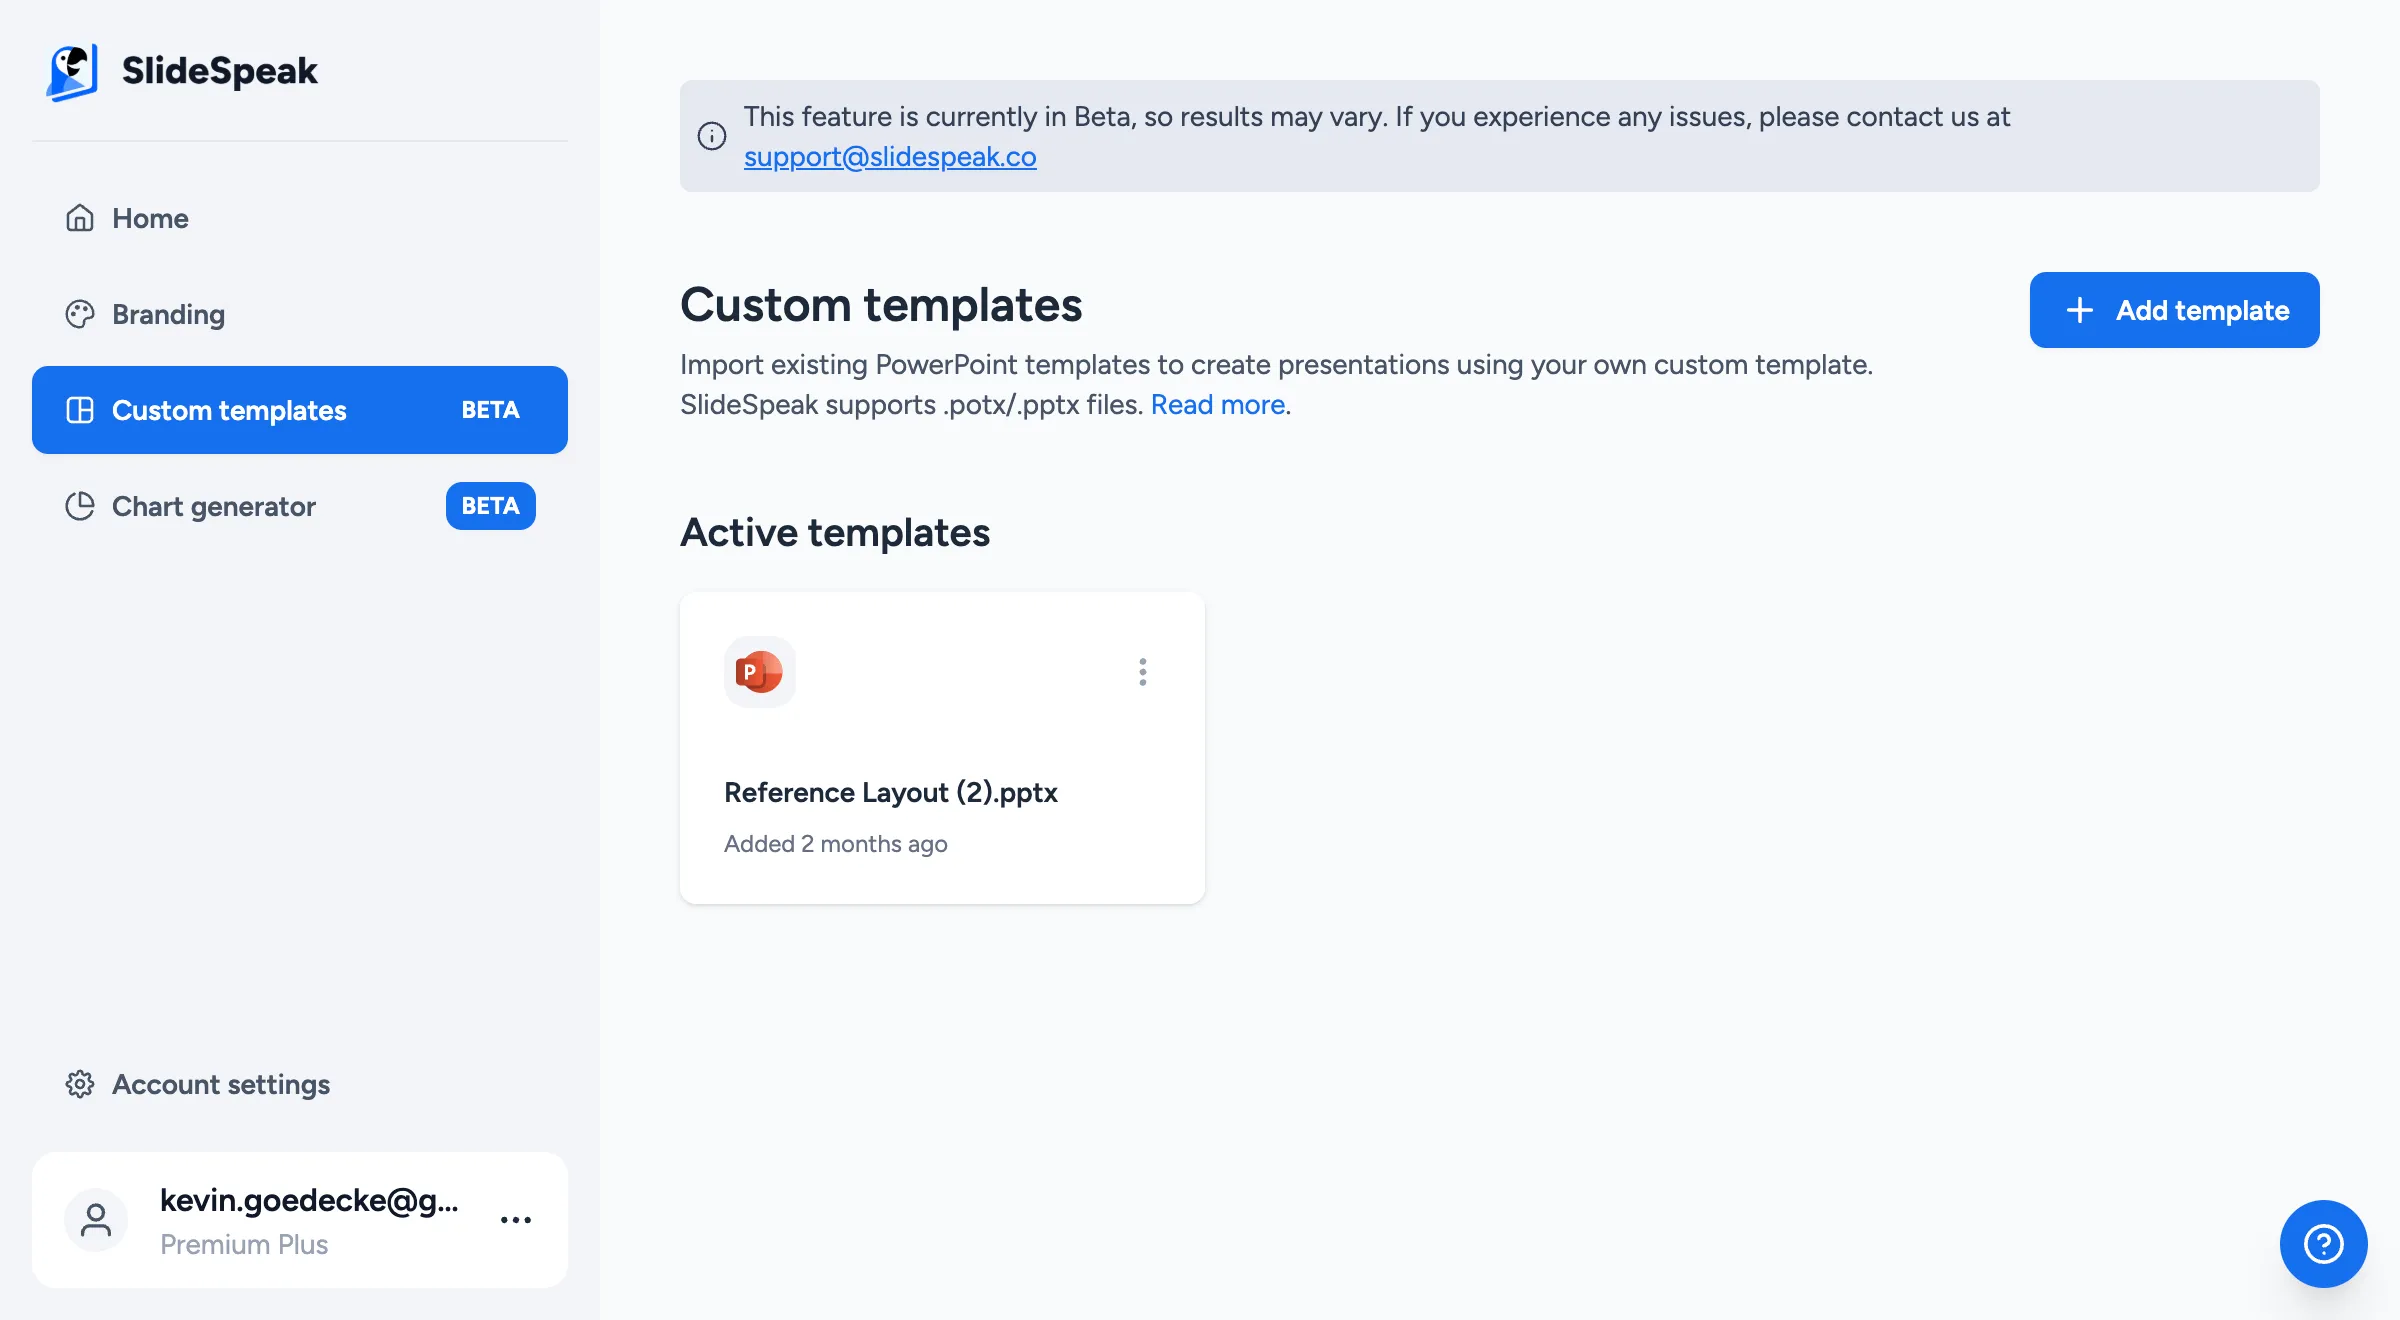Open Account settings
Image resolution: width=2400 pixels, height=1320 pixels.
300,1084
